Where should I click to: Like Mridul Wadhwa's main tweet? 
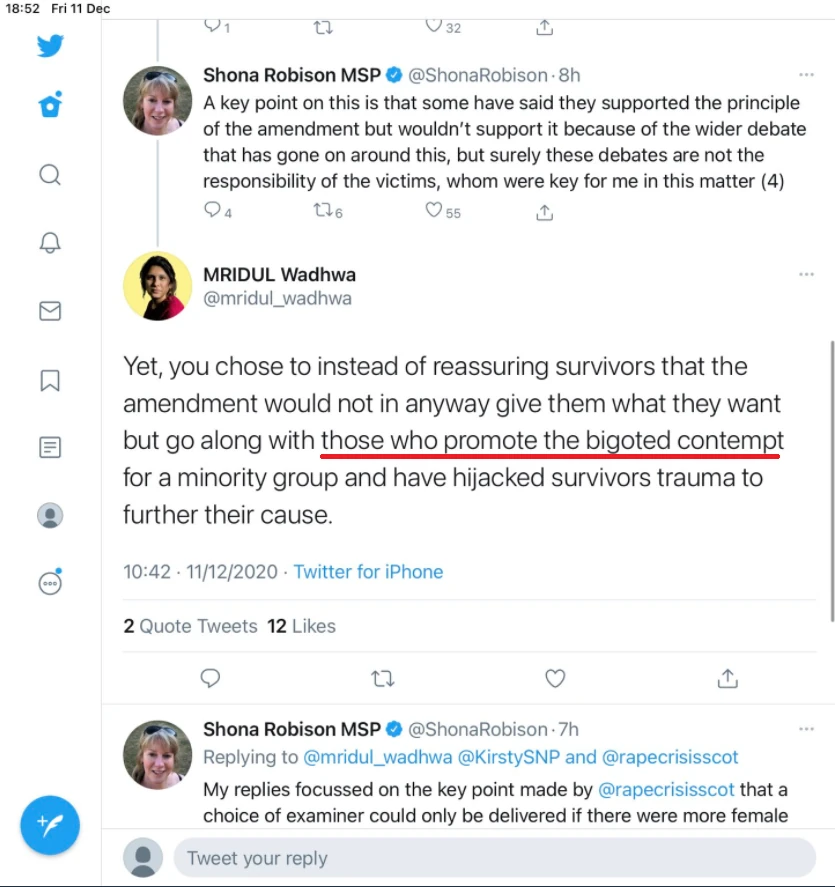click(x=555, y=679)
